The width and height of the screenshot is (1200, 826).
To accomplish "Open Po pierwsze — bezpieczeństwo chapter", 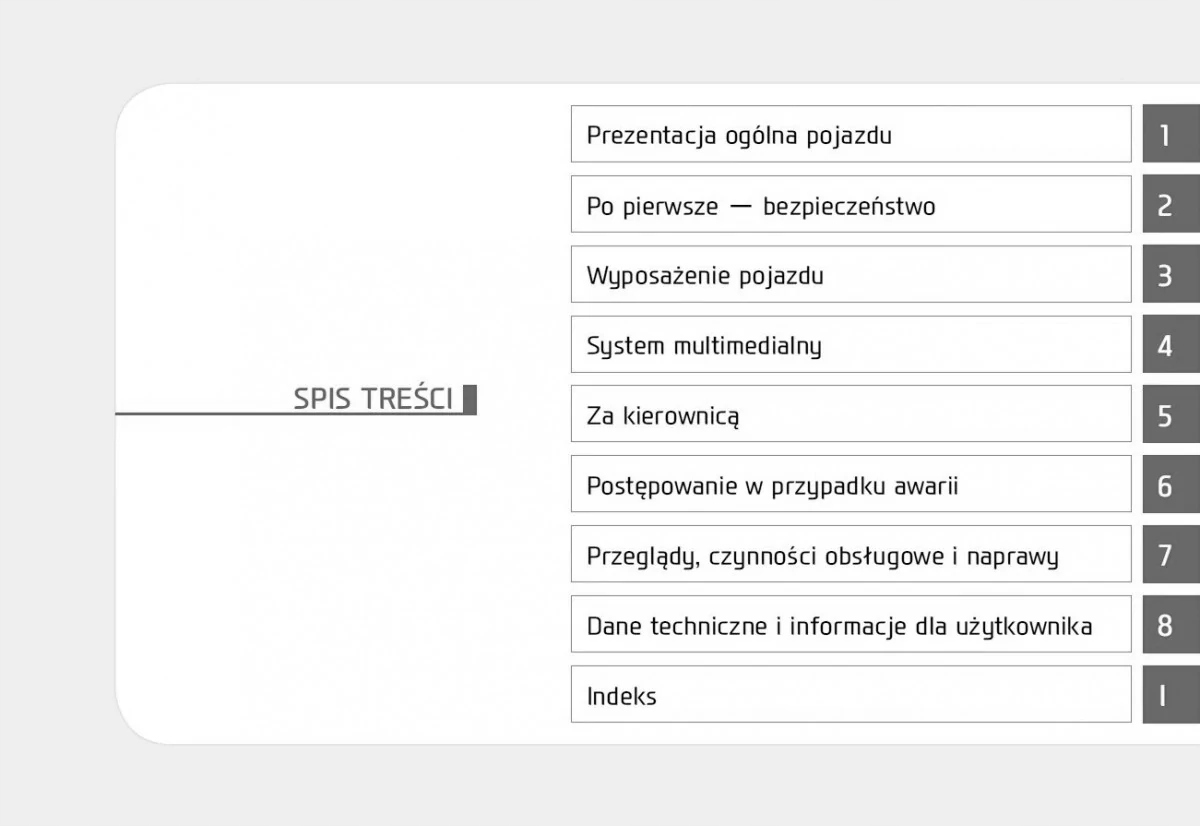I will pyautogui.click(x=850, y=205).
